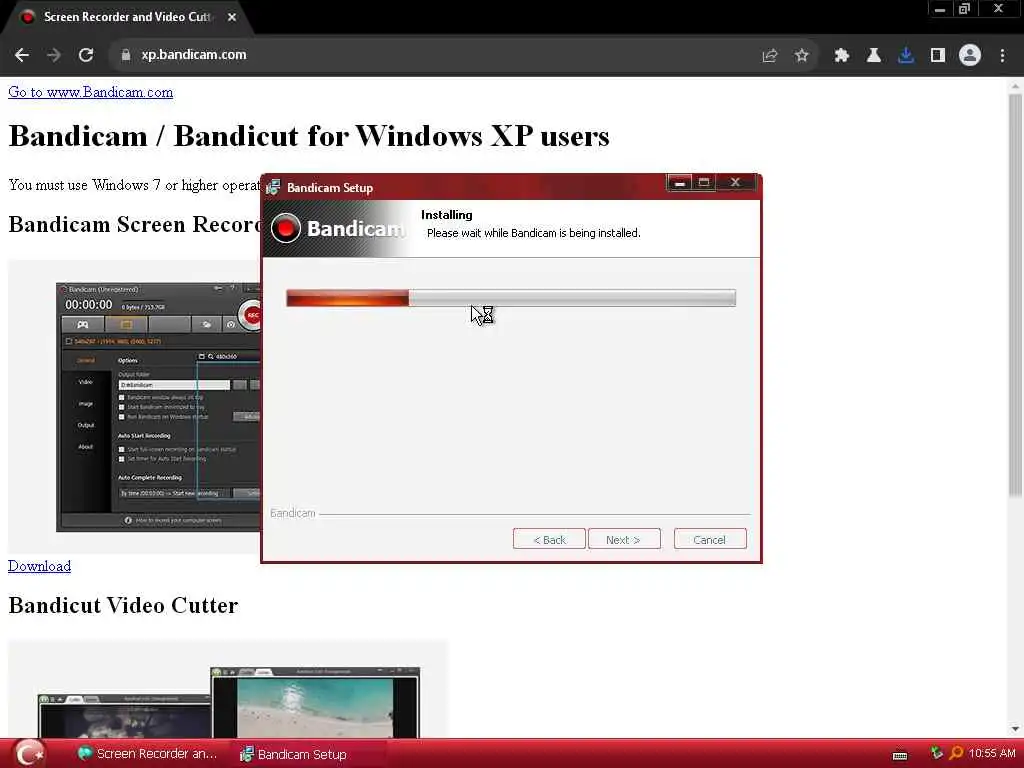Close the Bandicam Setup dialog
The width and height of the screenshot is (1024, 768).
tap(735, 183)
